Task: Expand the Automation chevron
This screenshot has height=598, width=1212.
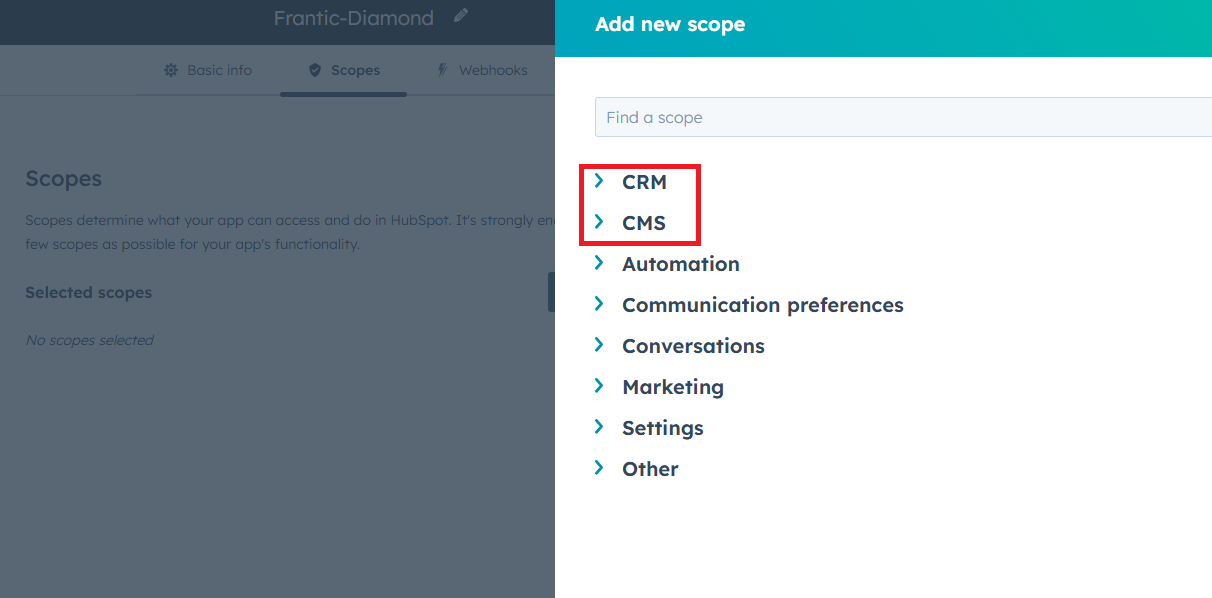Action: pos(599,263)
